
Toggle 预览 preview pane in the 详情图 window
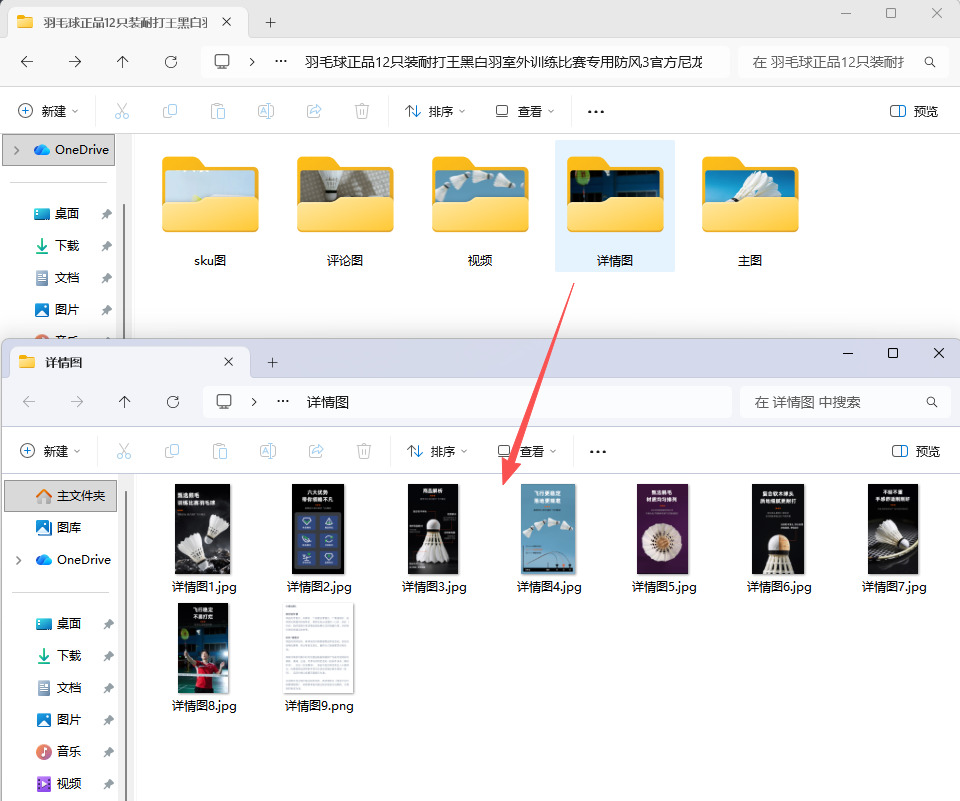click(915, 451)
